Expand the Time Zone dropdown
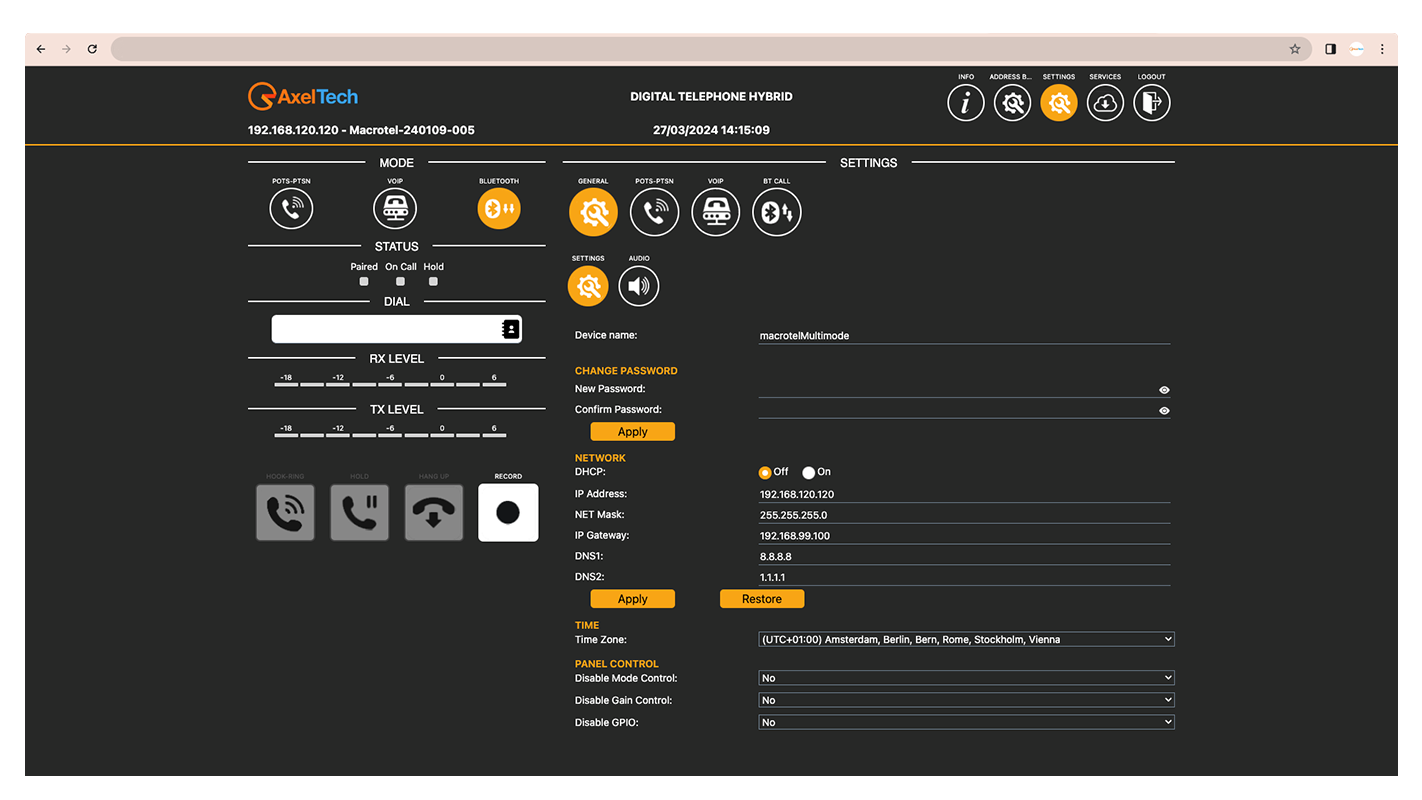Viewport: 1422px width, 800px height. [965, 639]
